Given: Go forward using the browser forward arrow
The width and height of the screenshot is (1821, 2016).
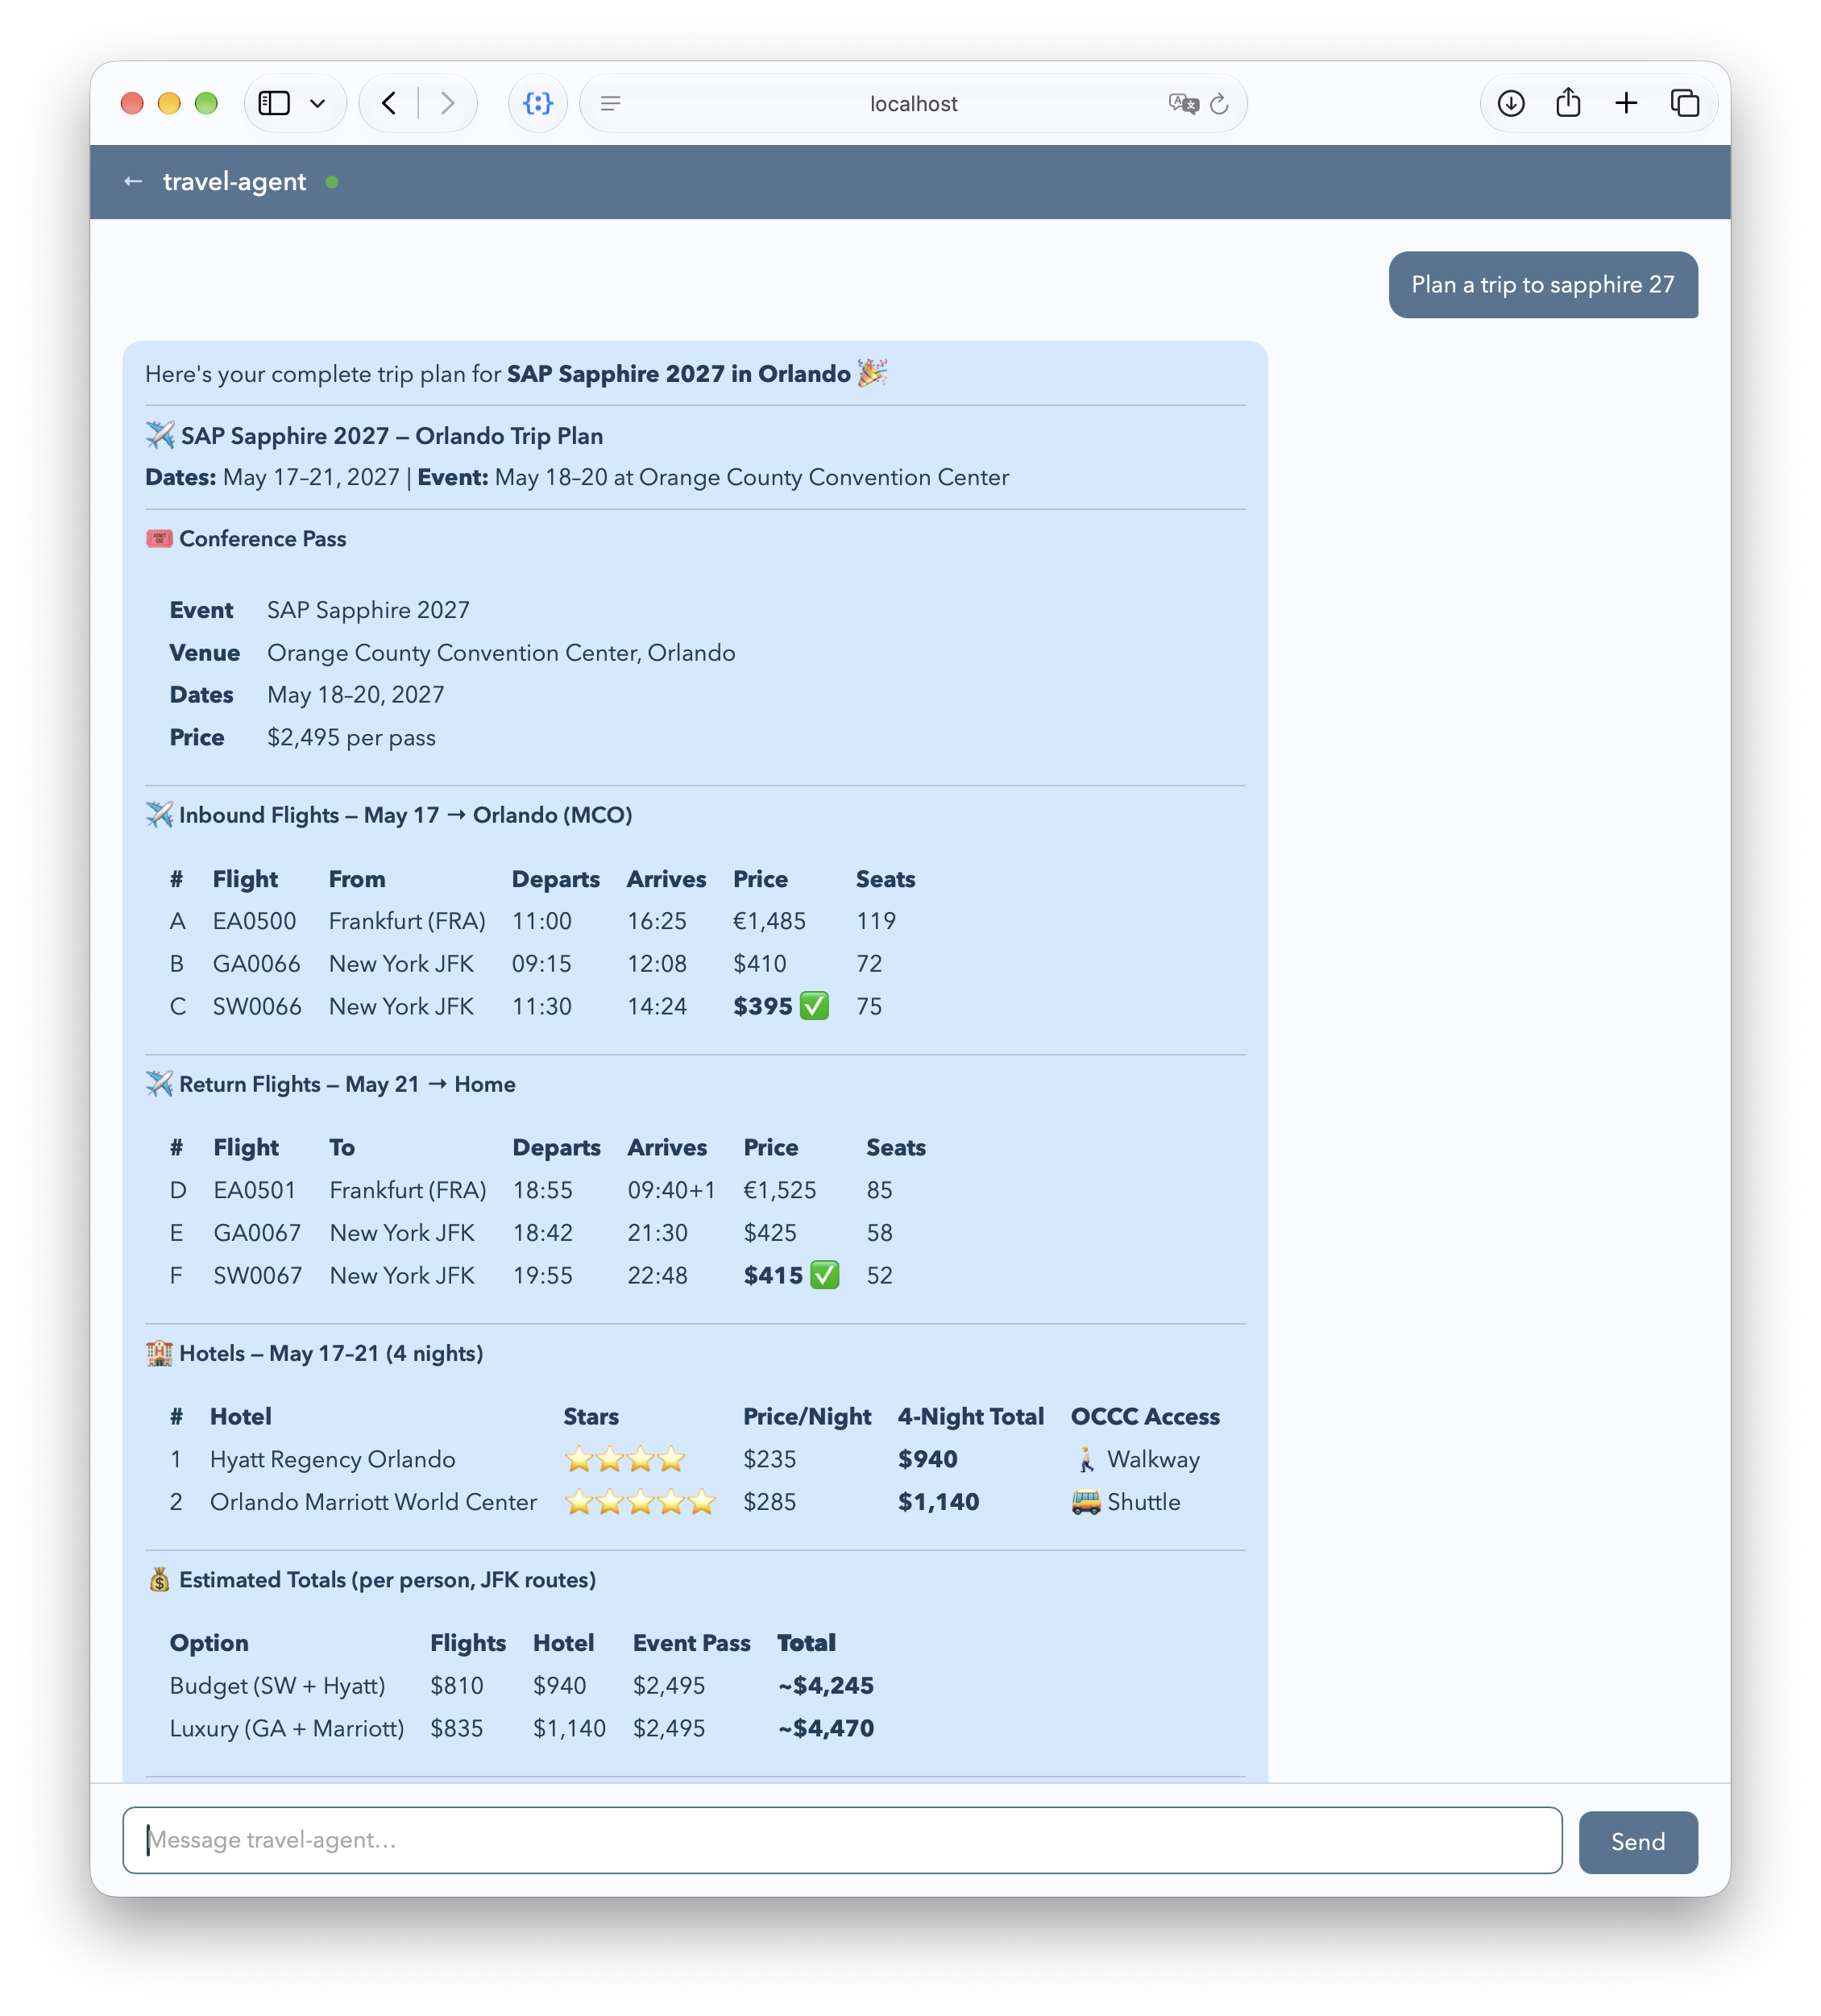Looking at the screenshot, I should pyautogui.click(x=447, y=103).
